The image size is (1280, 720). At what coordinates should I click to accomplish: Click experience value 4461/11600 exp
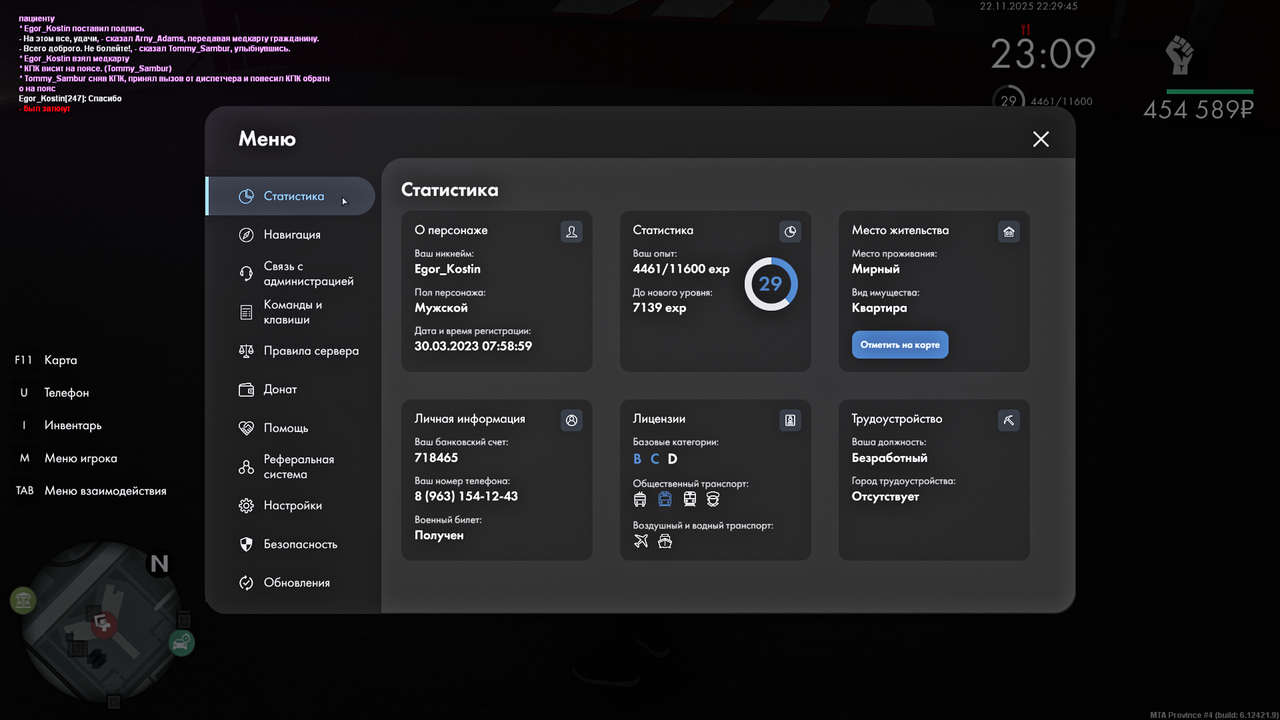pyautogui.click(x=681, y=269)
